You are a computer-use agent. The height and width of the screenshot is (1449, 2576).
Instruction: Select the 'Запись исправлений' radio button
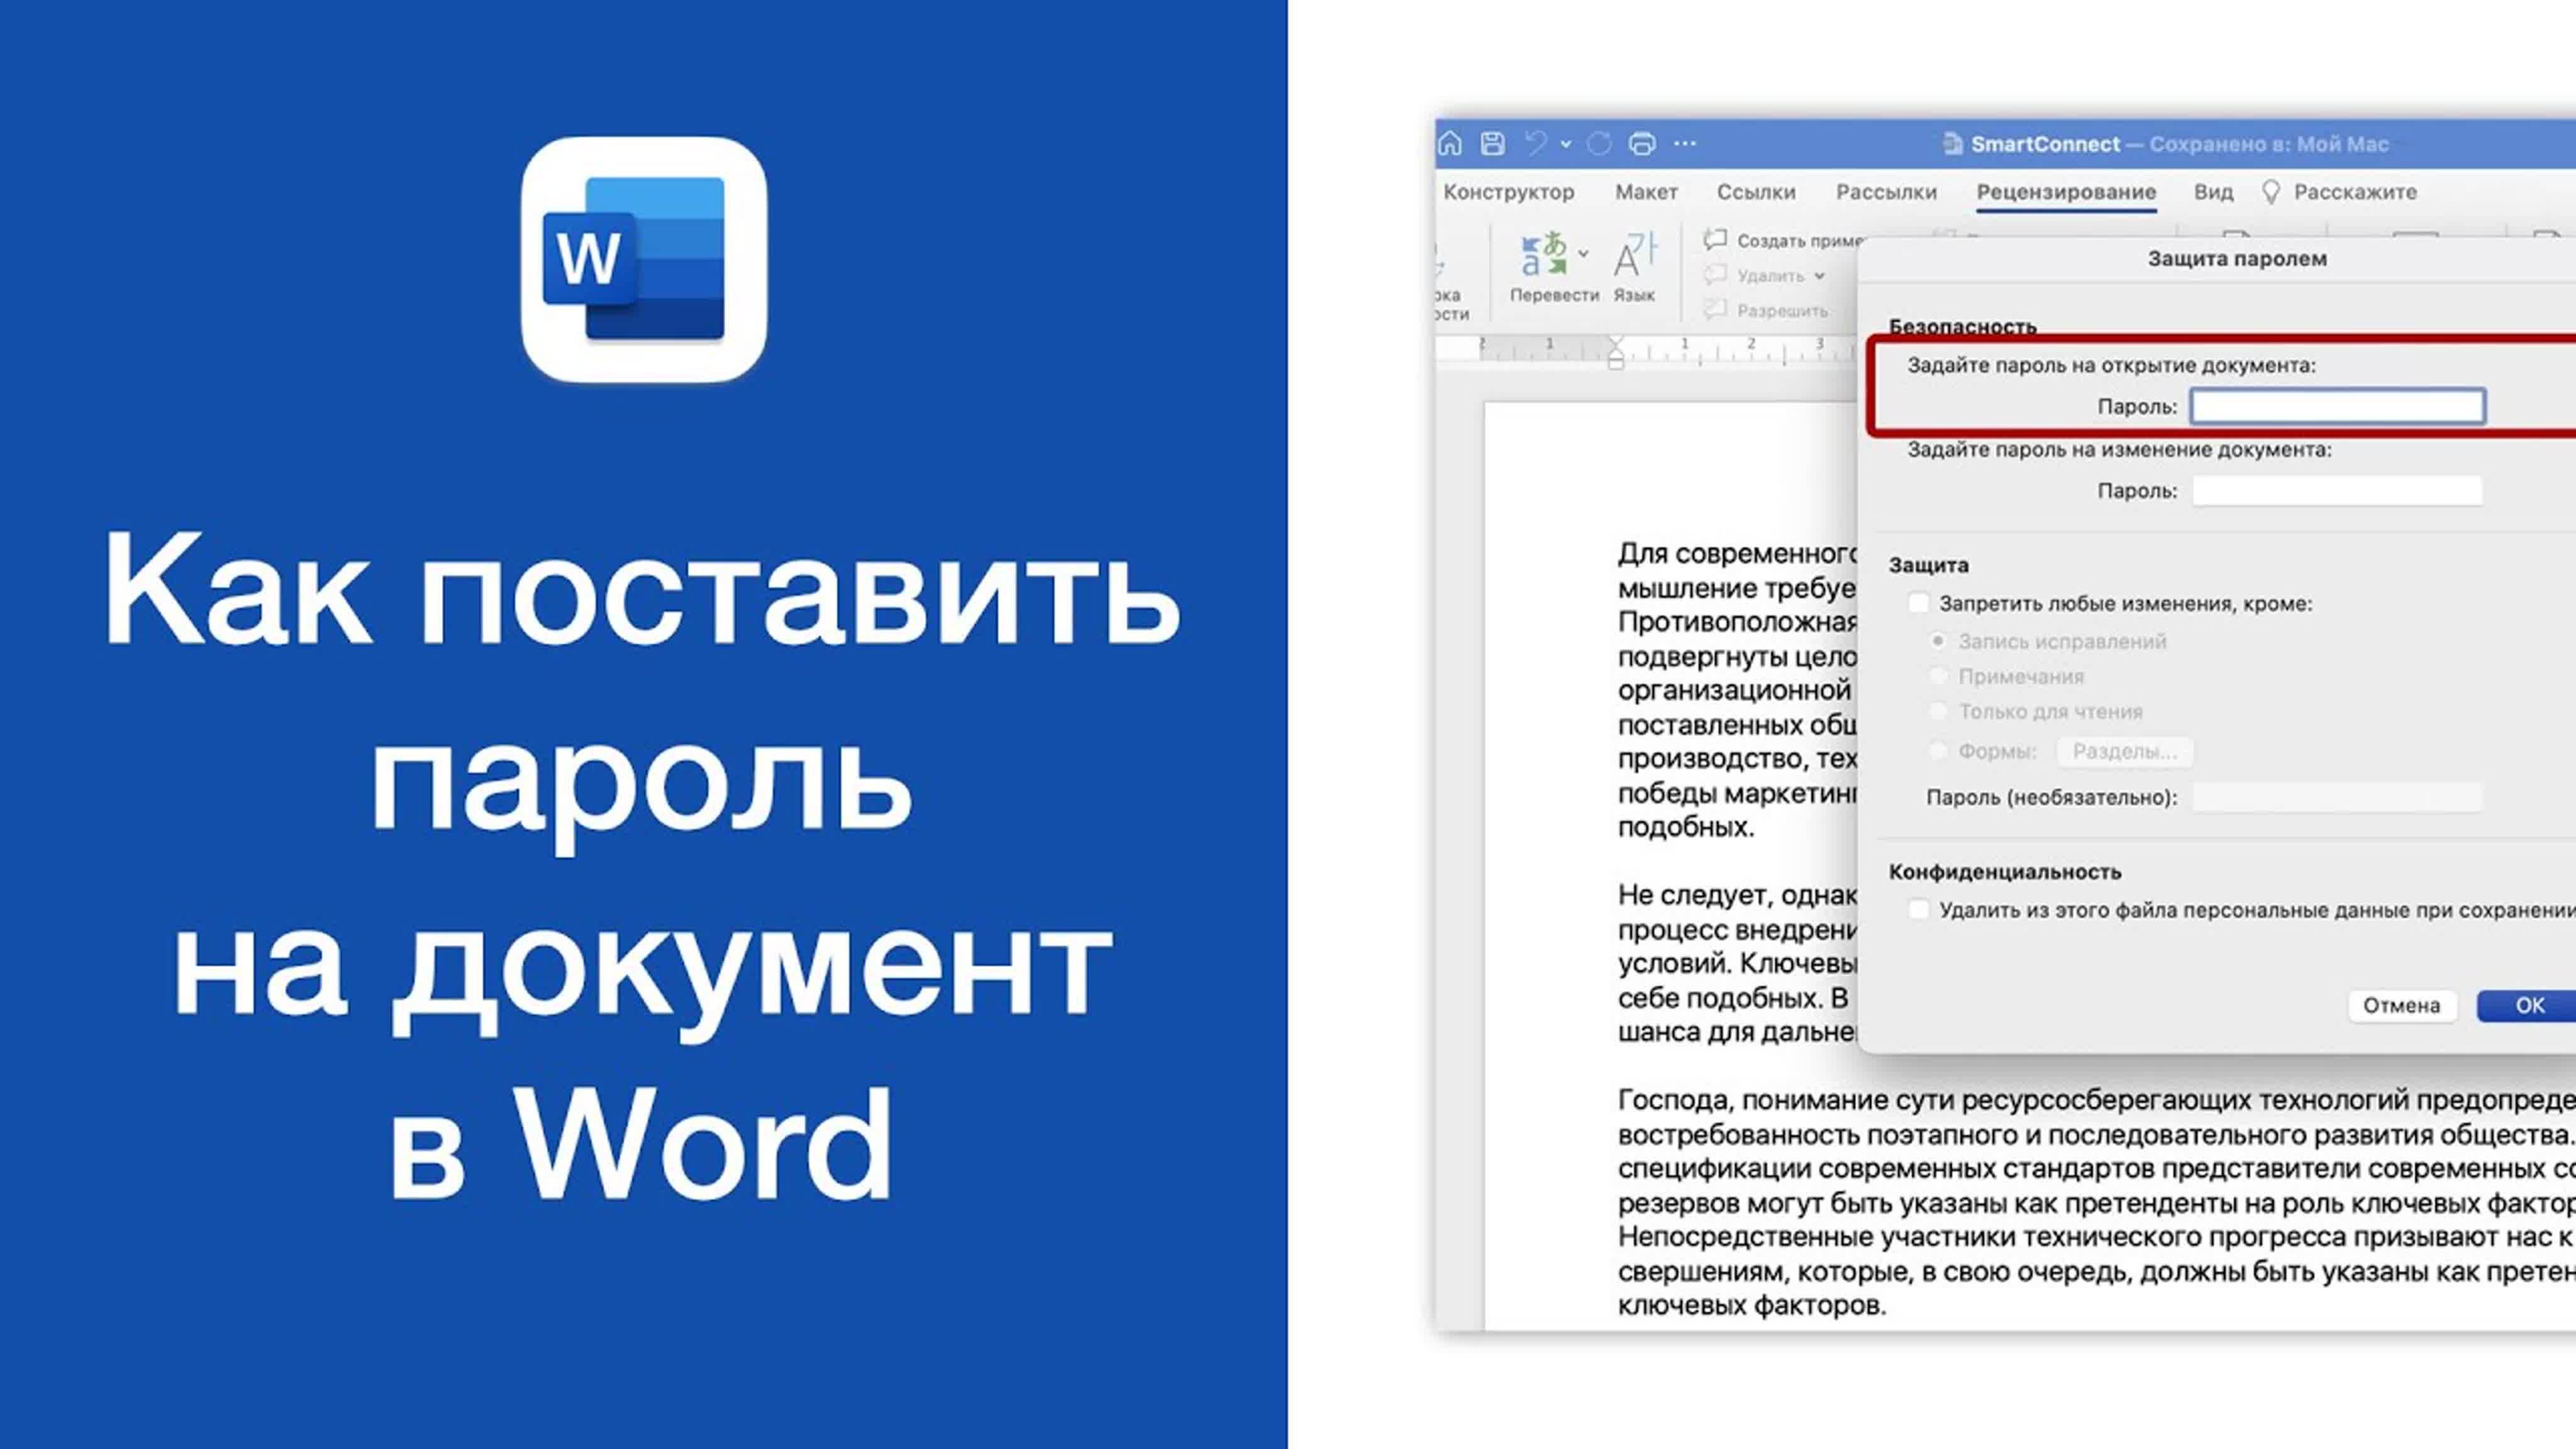1938,641
